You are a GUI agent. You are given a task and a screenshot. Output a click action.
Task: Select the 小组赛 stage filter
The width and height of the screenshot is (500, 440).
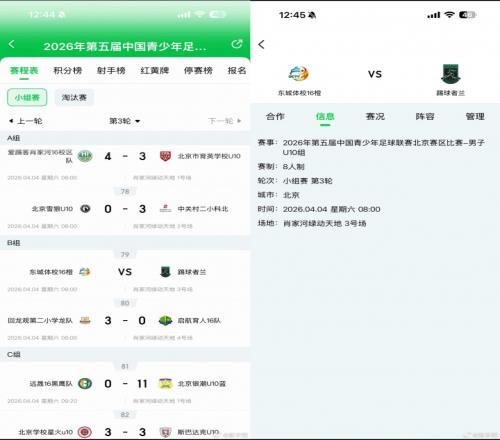coord(27,97)
